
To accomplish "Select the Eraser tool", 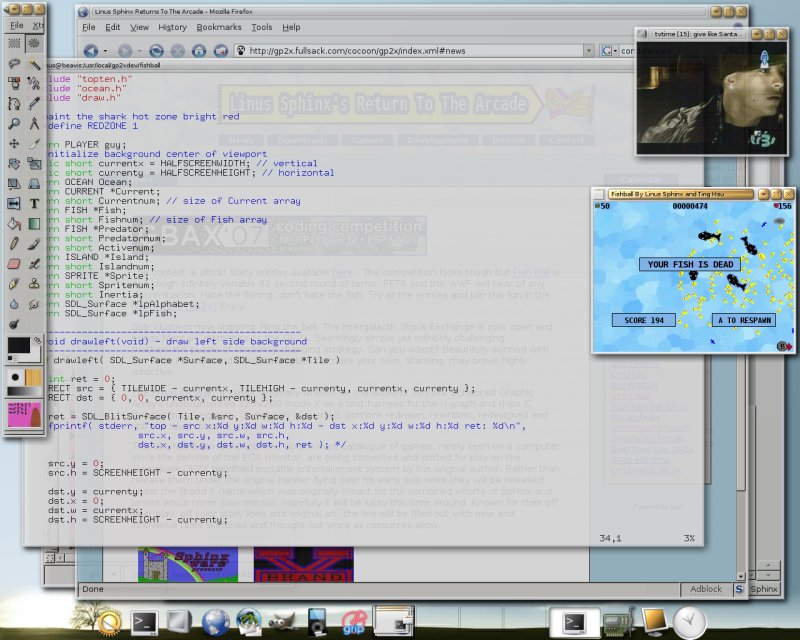I will (x=14, y=263).
